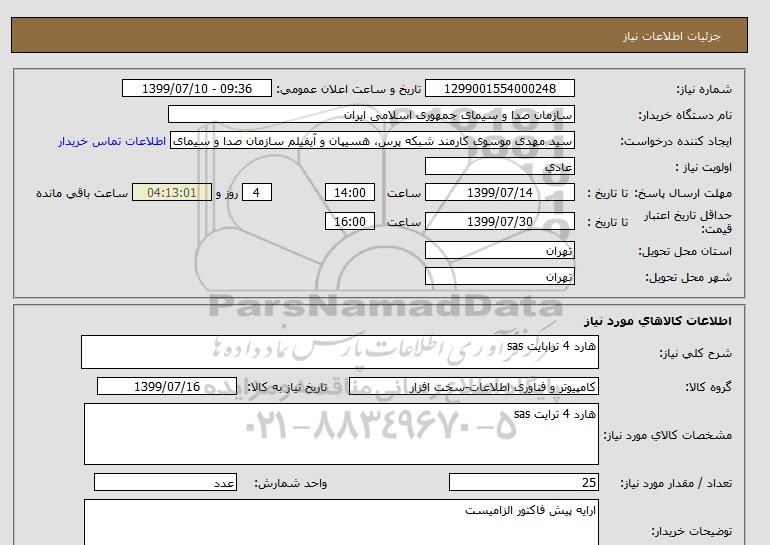Click the need date field 1399/07/16
Screen dimensions: 770x545
pyautogui.click(x=167, y=386)
